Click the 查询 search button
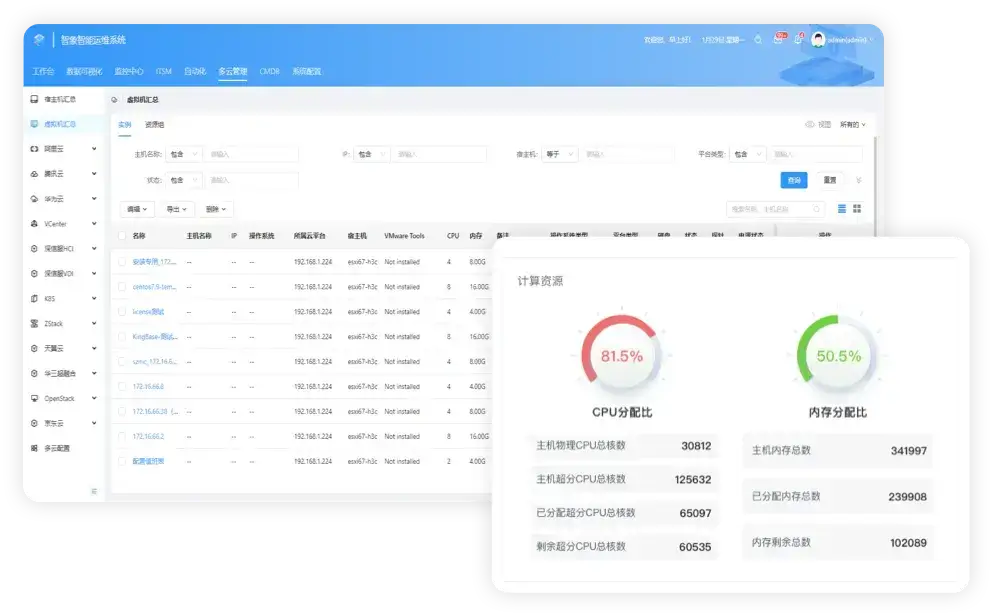The width and height of the screenshot is (992, 616). coord(794,182)
